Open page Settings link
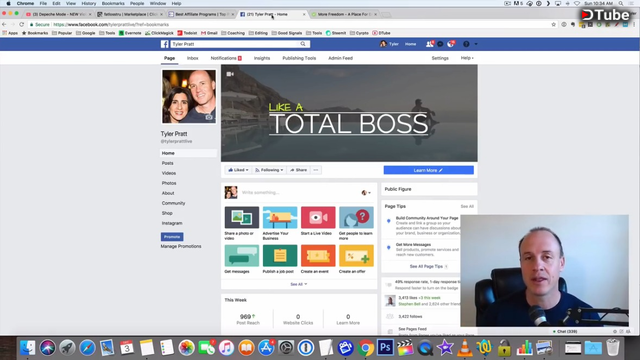 click(440, 58)
